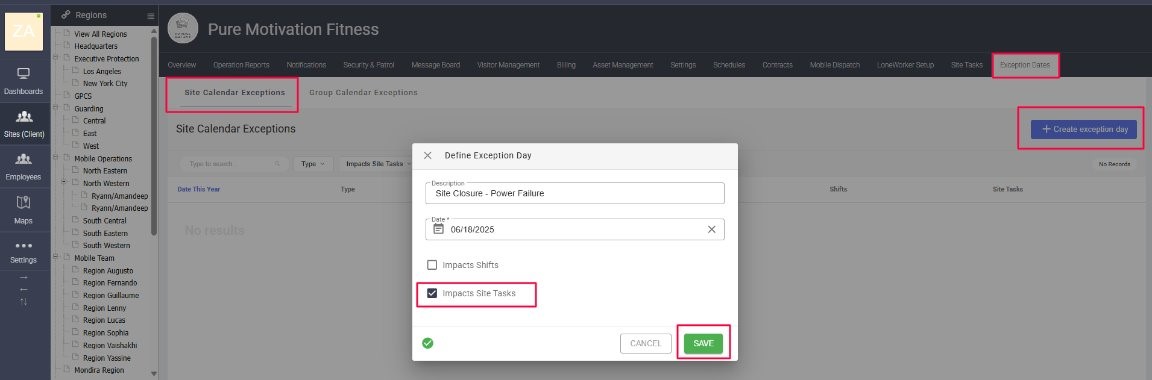The image size is (1152, 380).
Task: Click the Description field in the dialog
Action: click(x=575, y=193)
